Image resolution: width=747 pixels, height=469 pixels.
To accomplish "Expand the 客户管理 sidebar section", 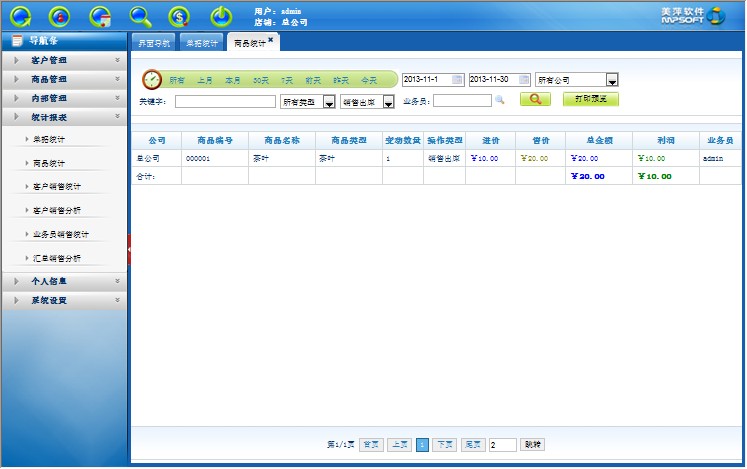I will point(65,60).
